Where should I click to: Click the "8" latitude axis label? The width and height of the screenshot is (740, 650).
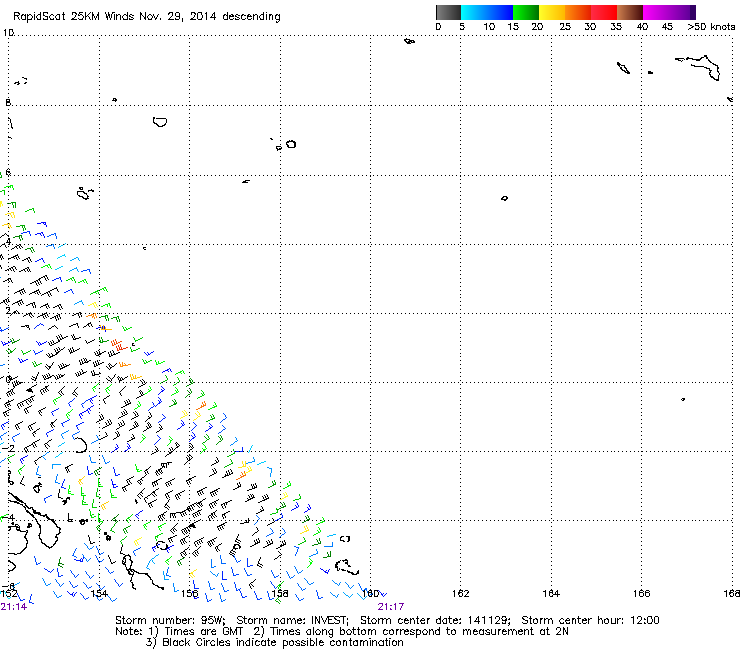pos(8,102)
